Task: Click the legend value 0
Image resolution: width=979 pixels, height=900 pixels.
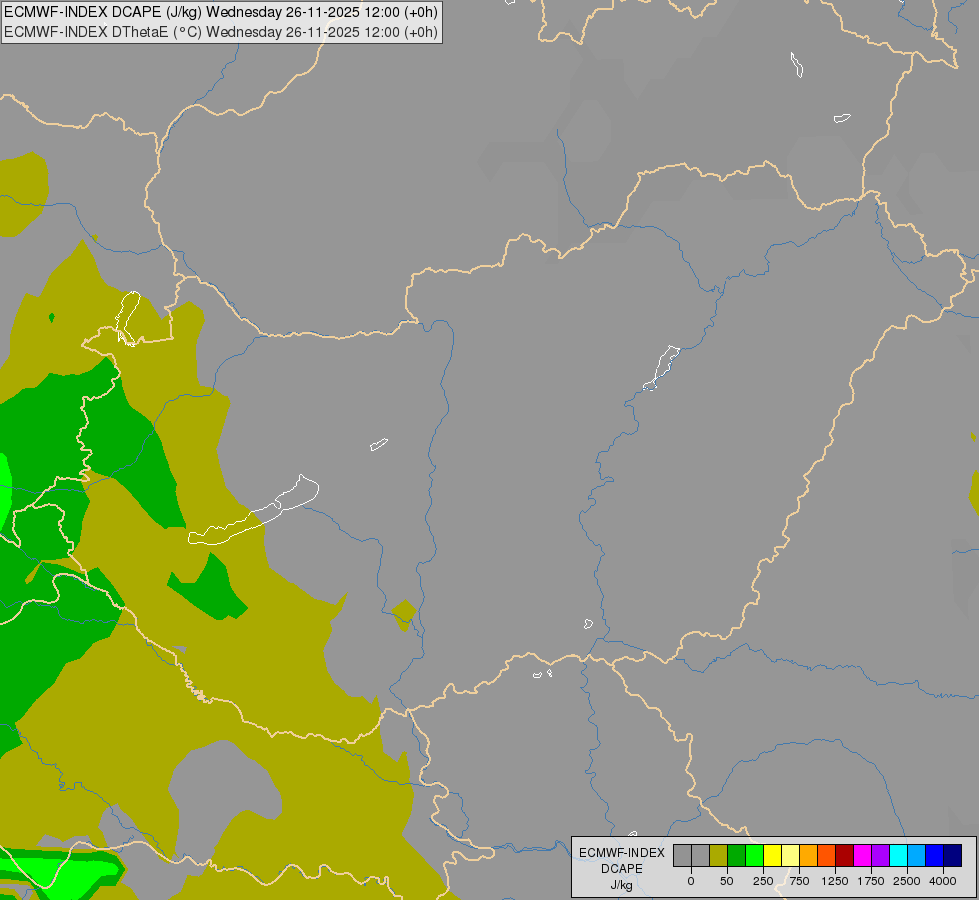Action: pyautogui.click(x=691, y=881)
